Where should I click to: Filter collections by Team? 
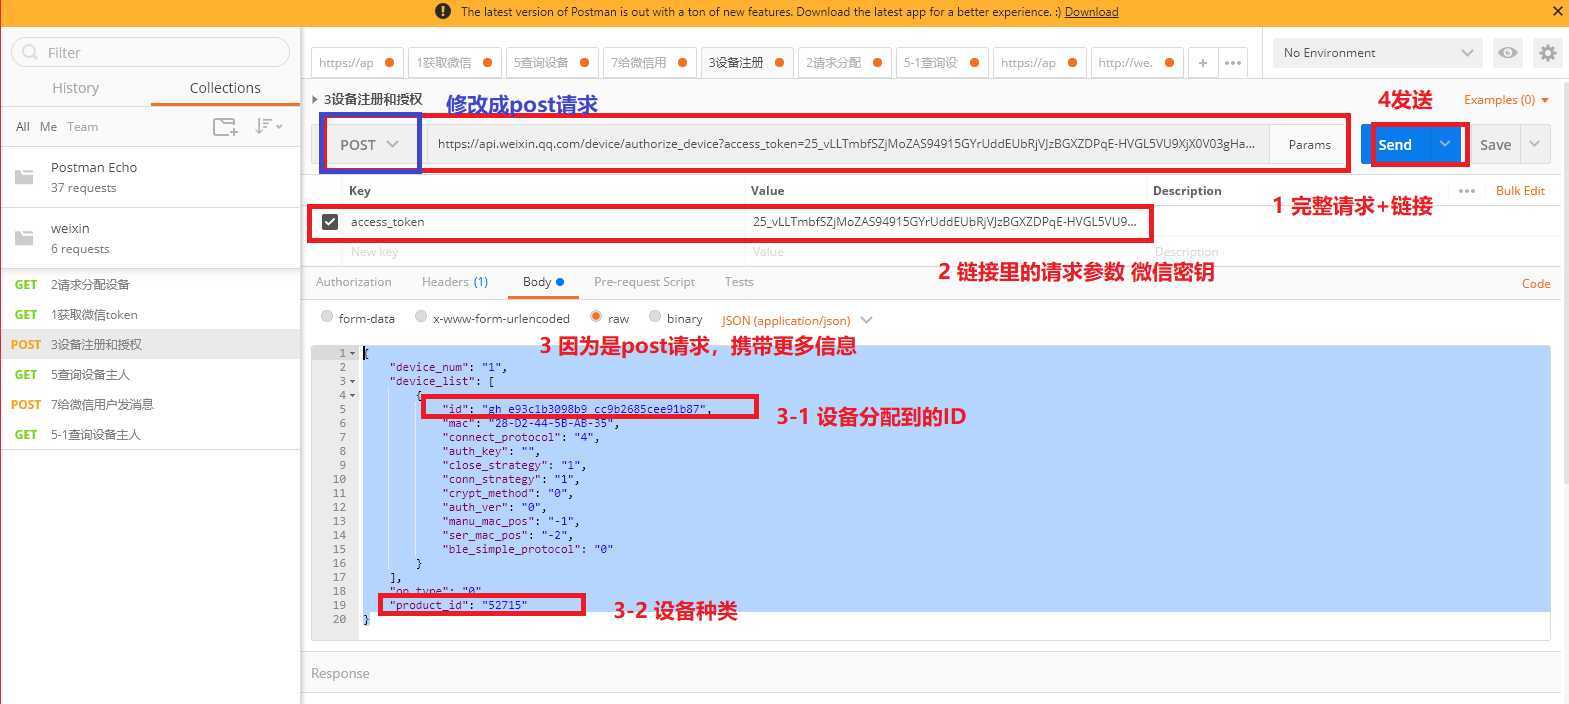83,126
